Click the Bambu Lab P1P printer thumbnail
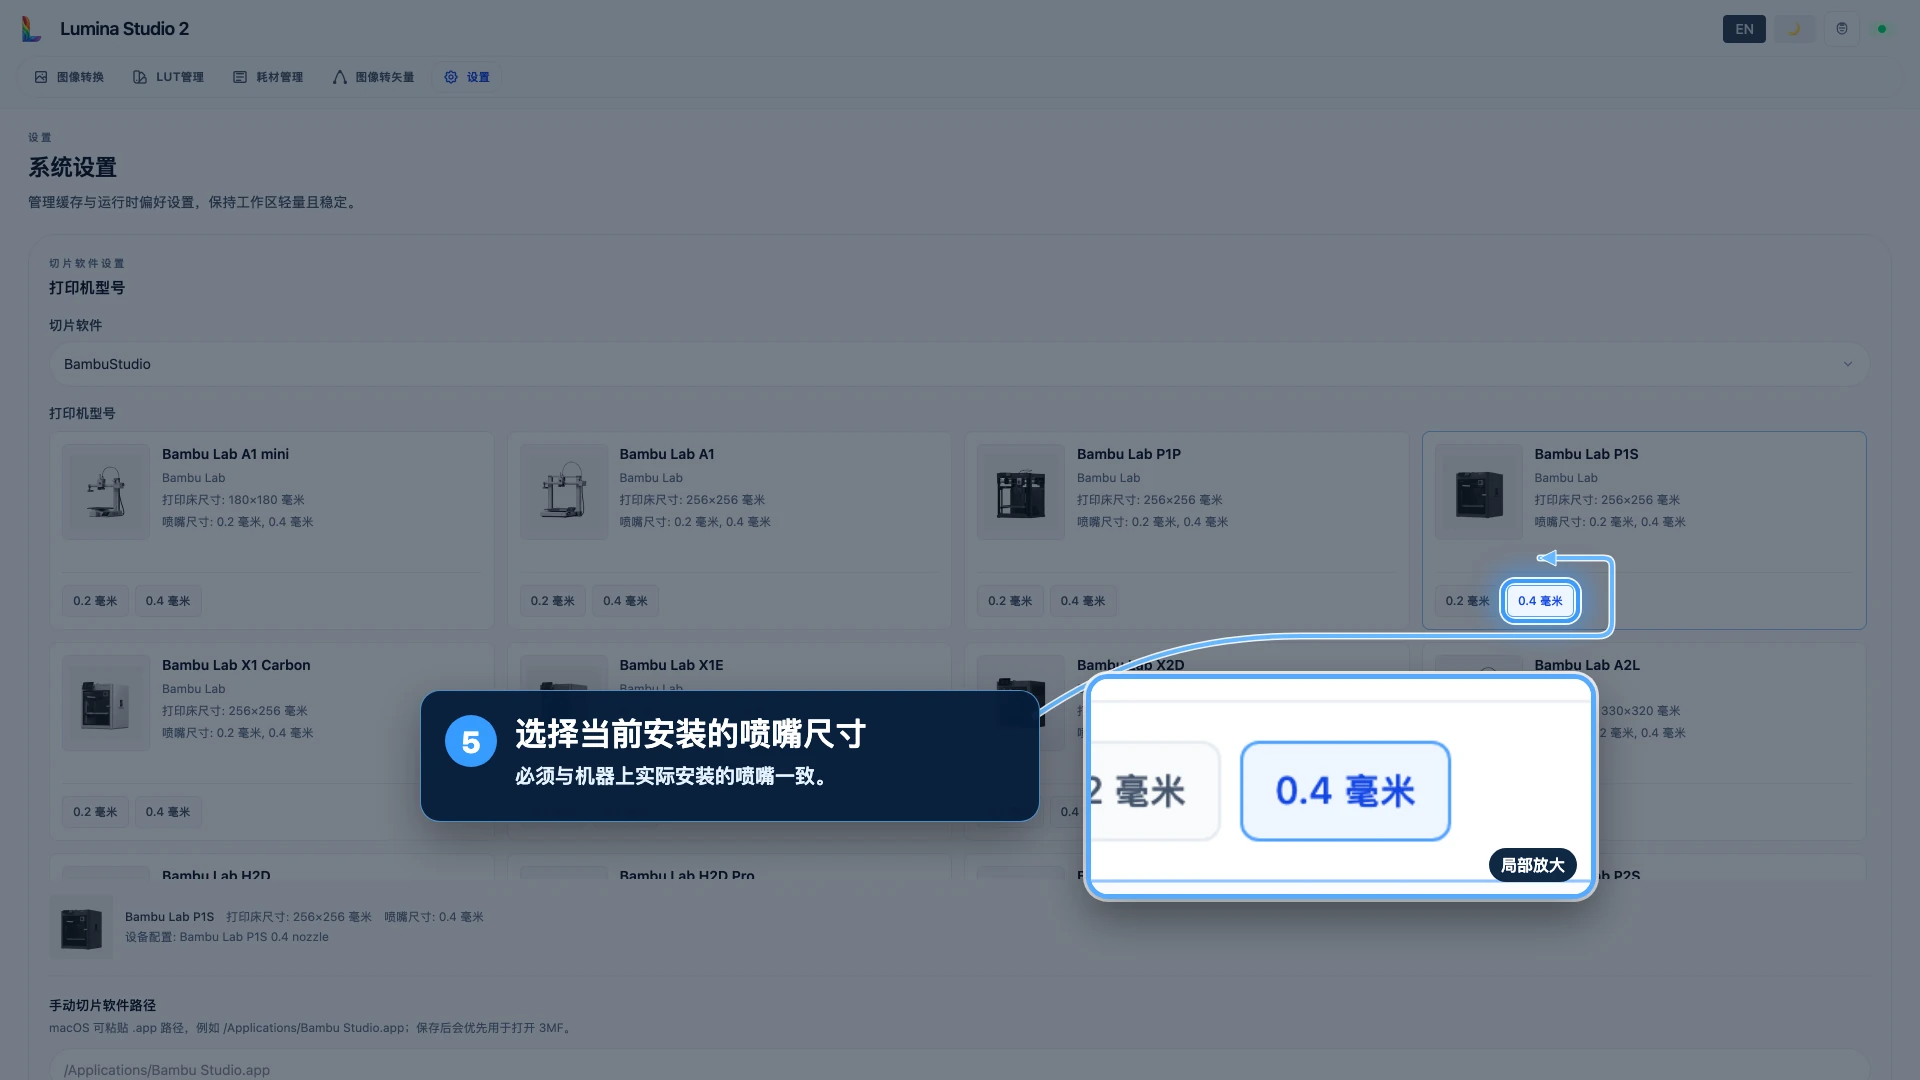The image size is (1920, 1080). pyautogui.click(x=1021, y=492)
